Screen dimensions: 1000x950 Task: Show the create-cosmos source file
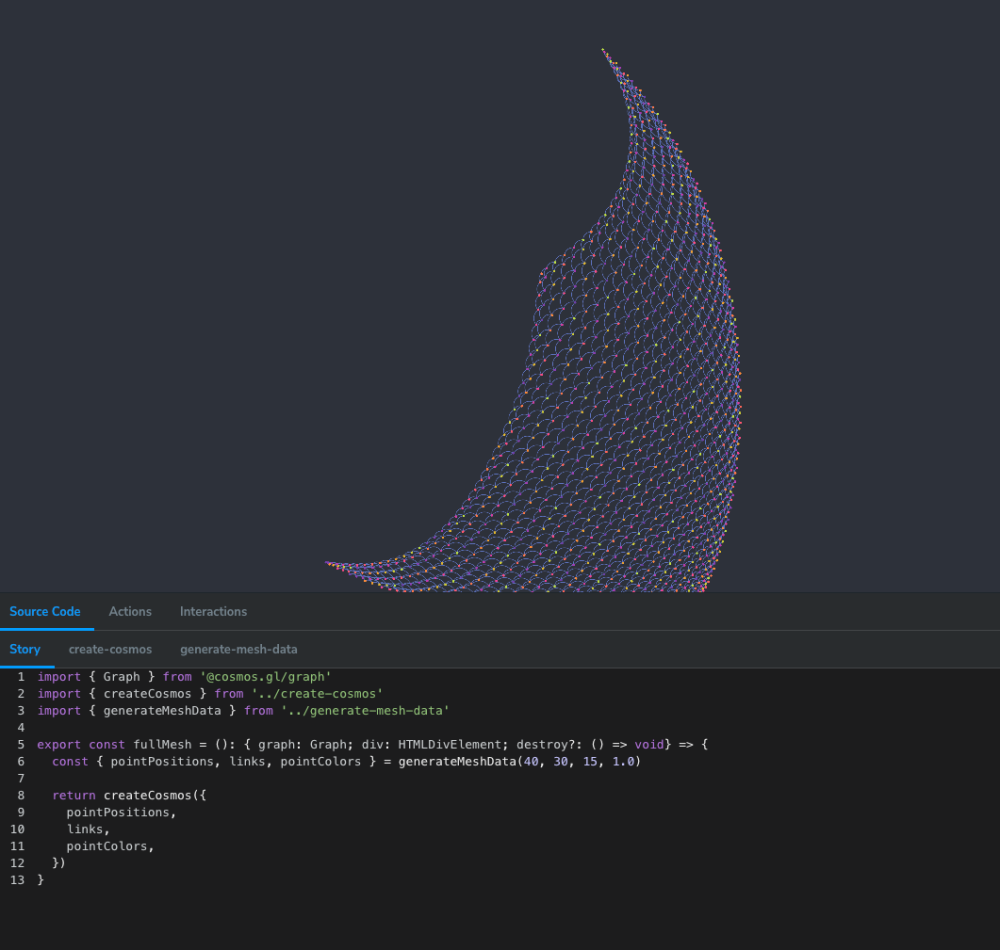tap(110, 649)
